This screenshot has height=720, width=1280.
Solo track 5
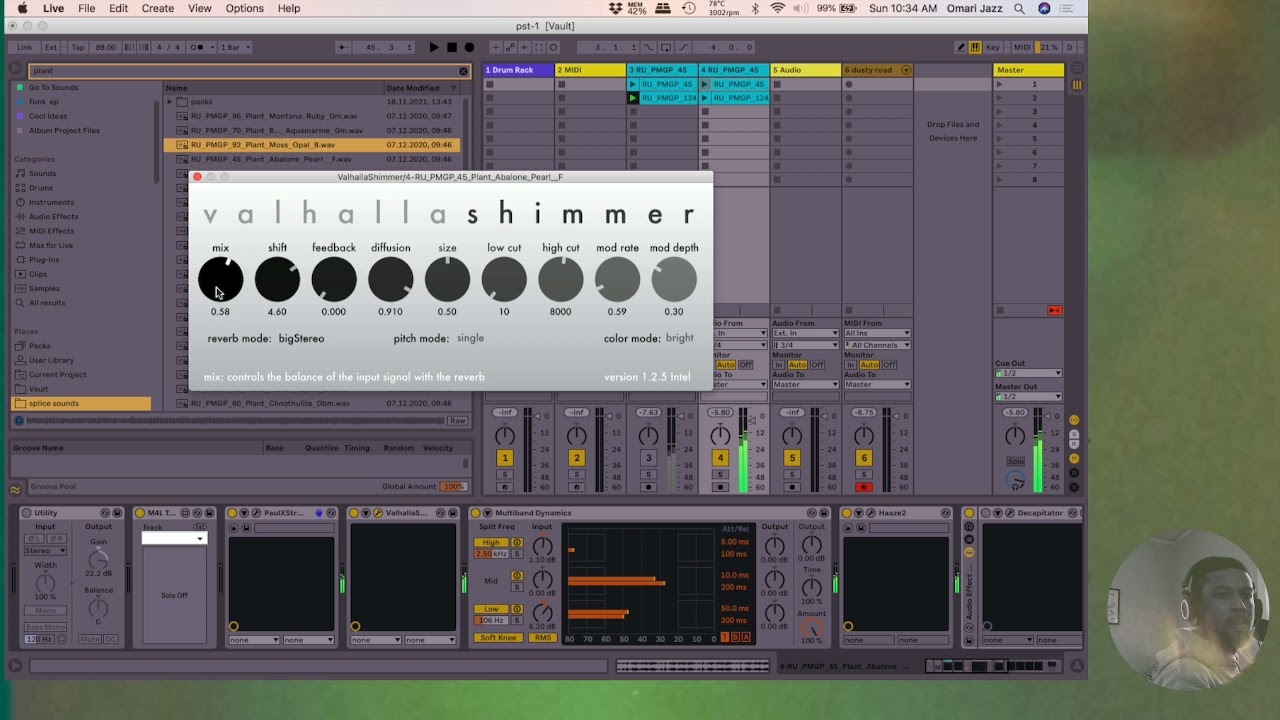click(x=792, y=474)
